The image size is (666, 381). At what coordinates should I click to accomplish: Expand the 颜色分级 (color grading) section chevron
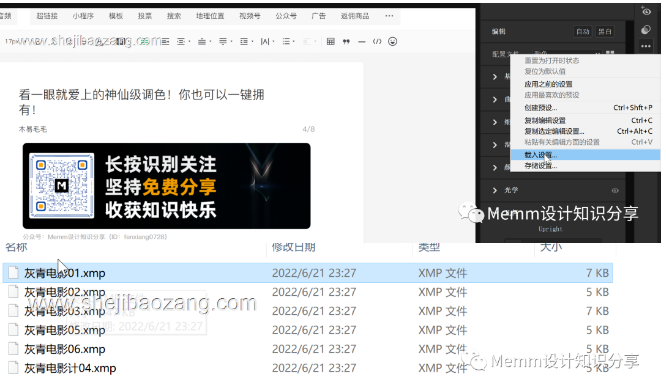click(x=495, y=167)
